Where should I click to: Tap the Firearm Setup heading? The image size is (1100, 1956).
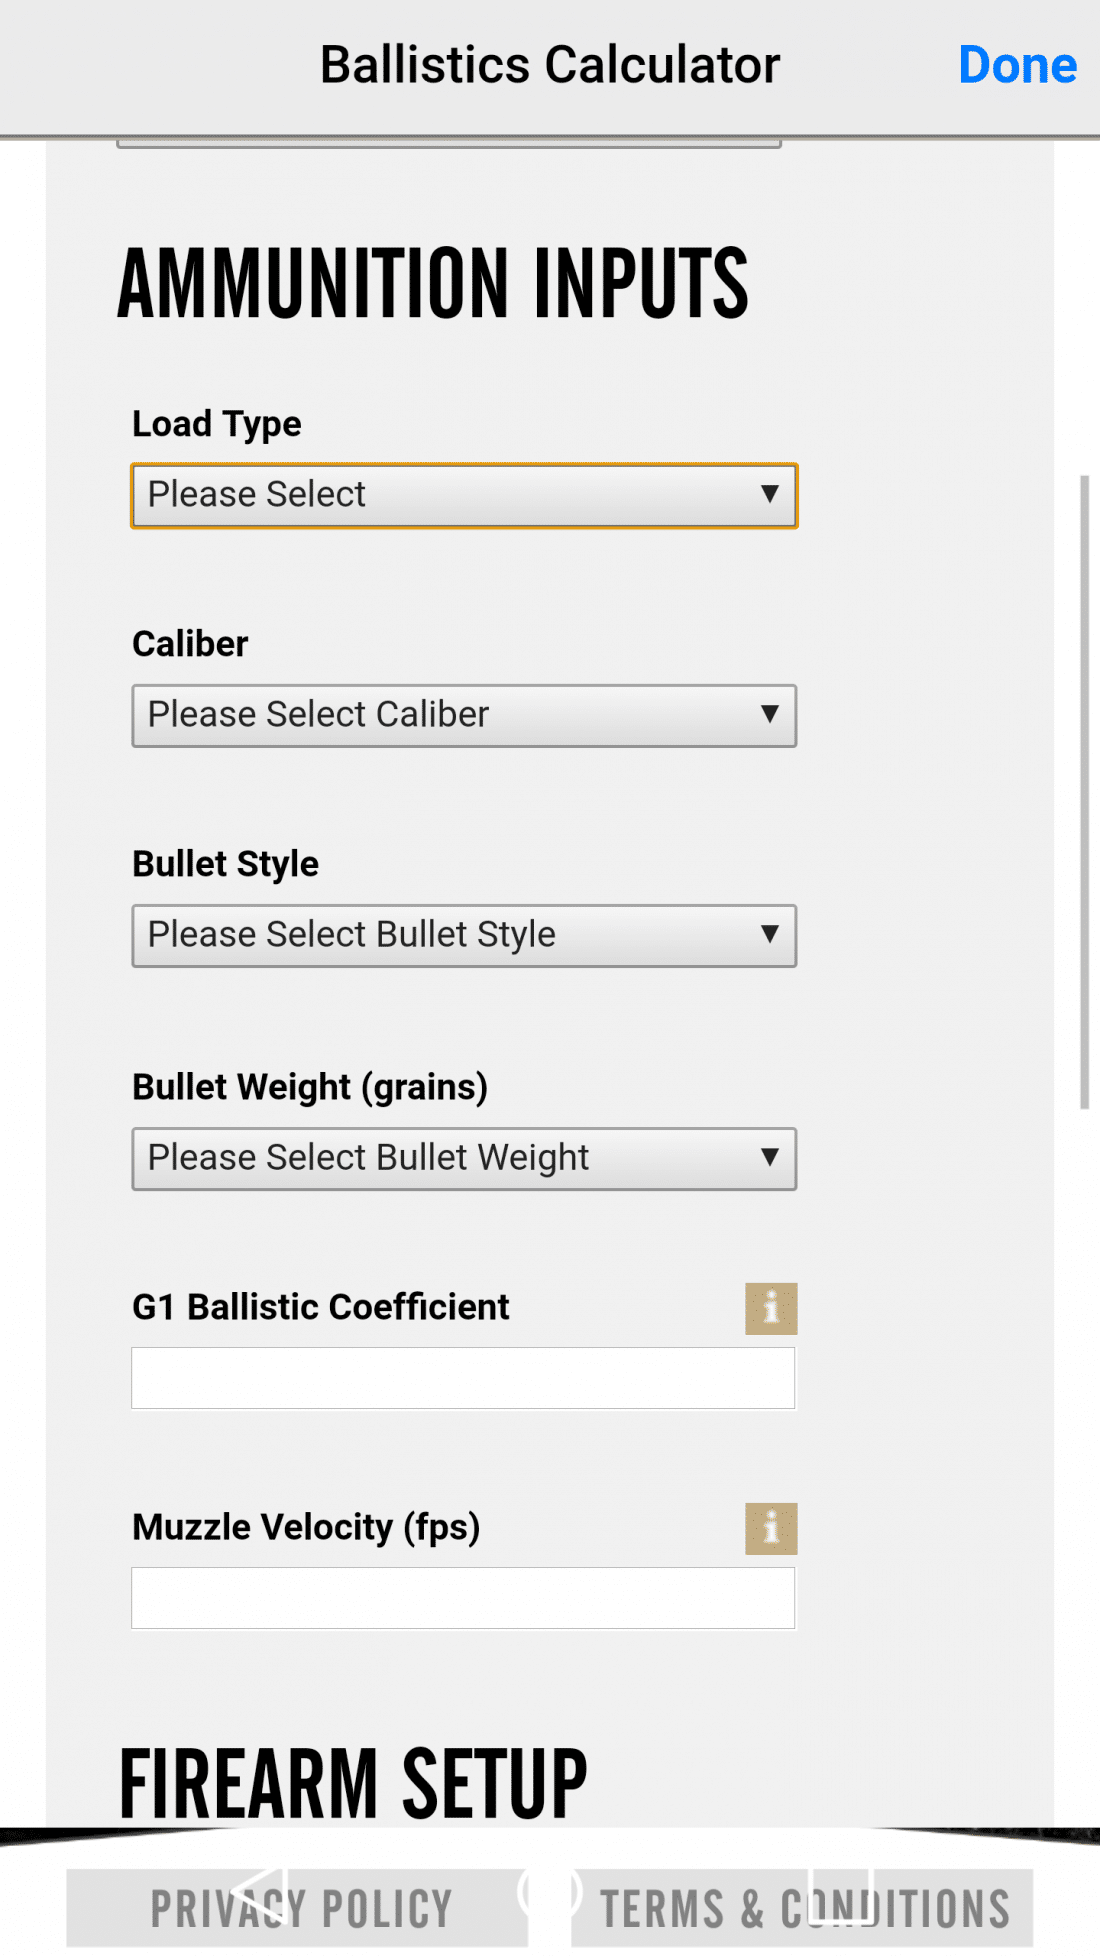click(352, 1784)
